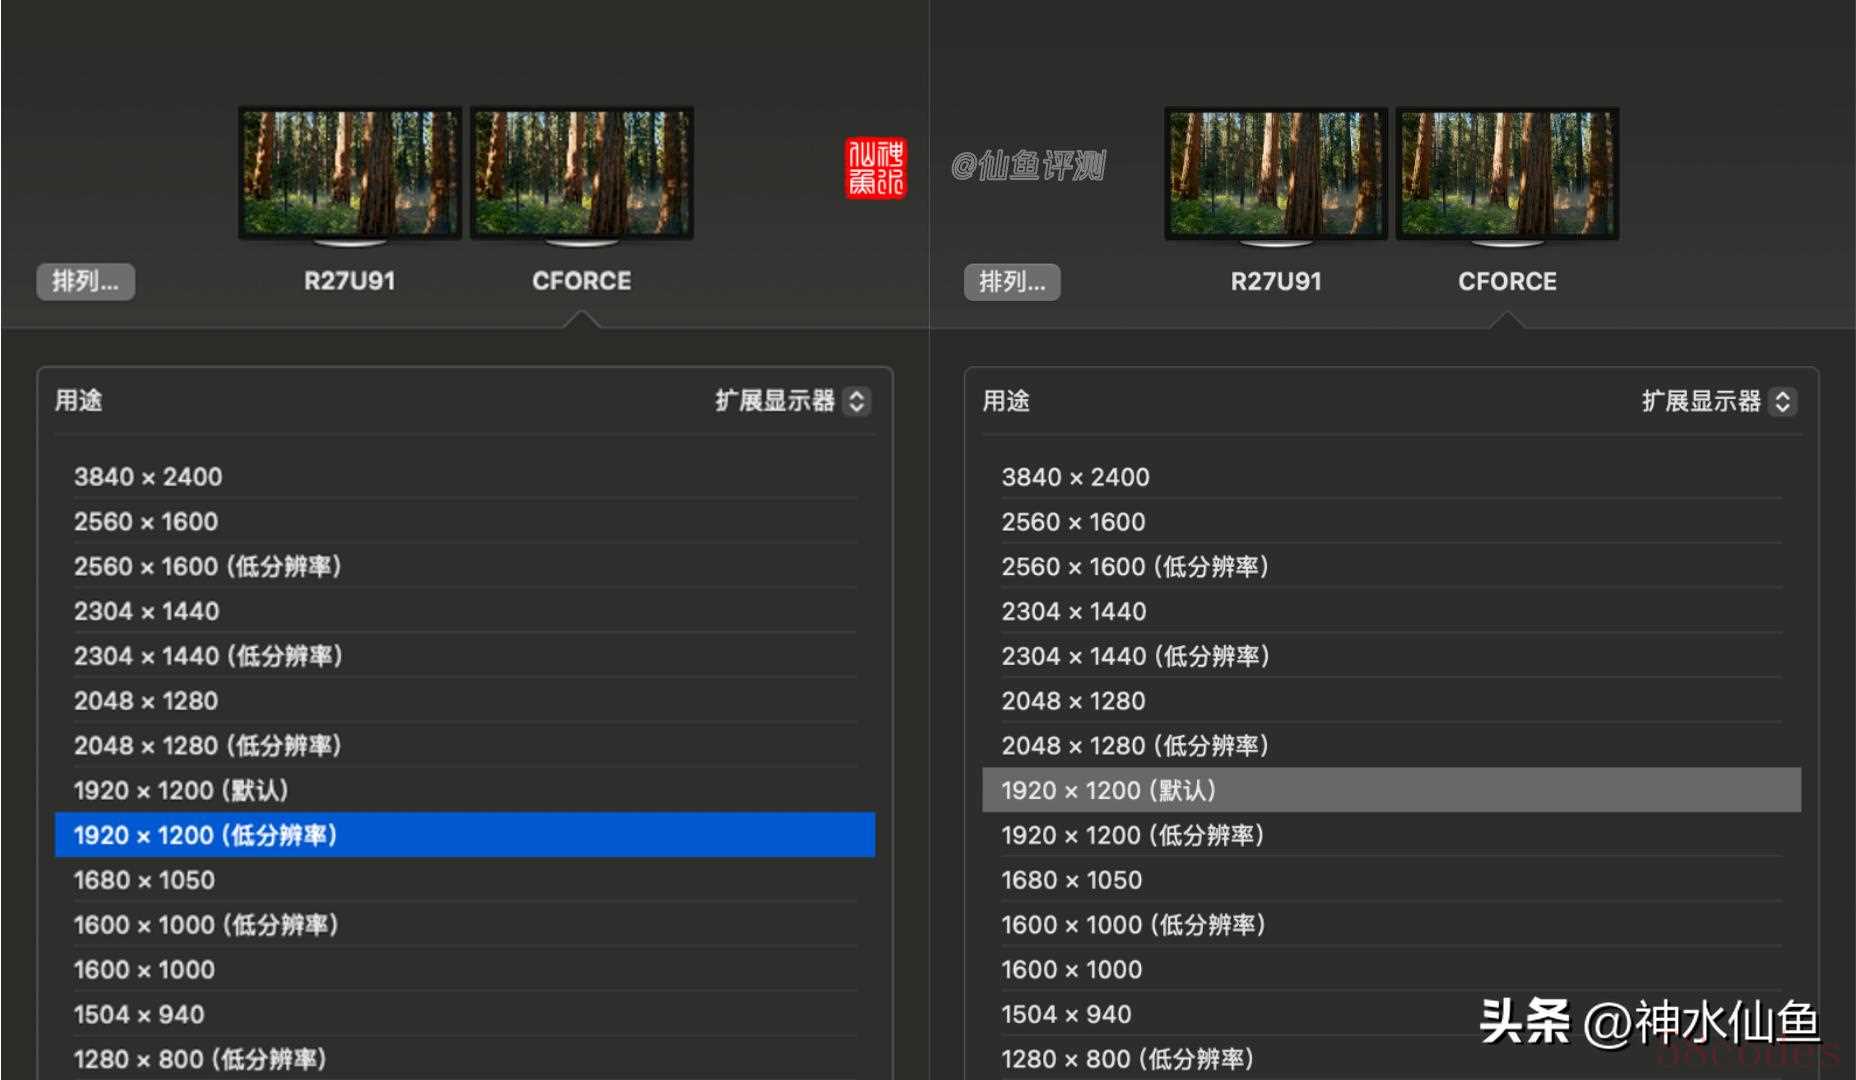This screenshot has width=1856, height=1080.
Task: Click the 排列... button in right panel
Action: 1012,282
